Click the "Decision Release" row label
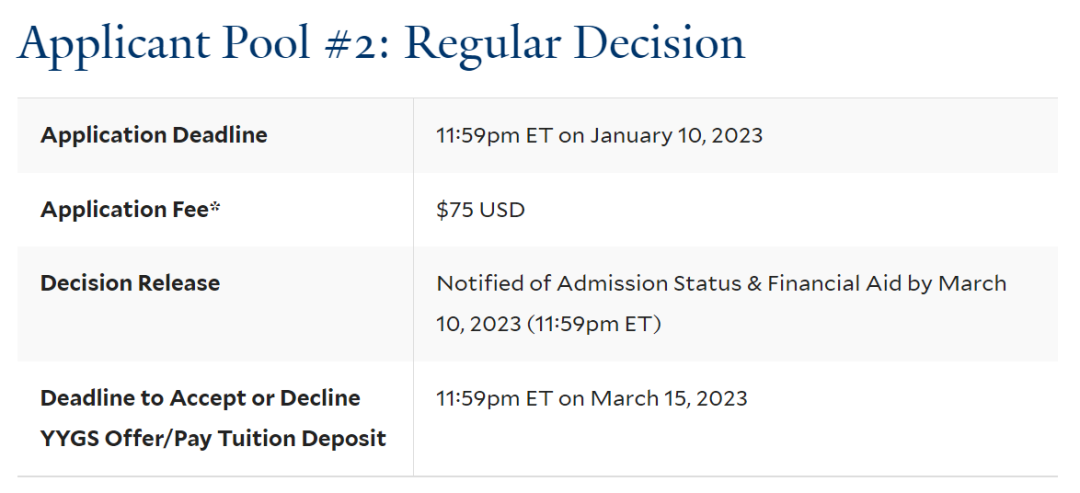This screenshot has height=493, width=1080. (x=130, y=283)
